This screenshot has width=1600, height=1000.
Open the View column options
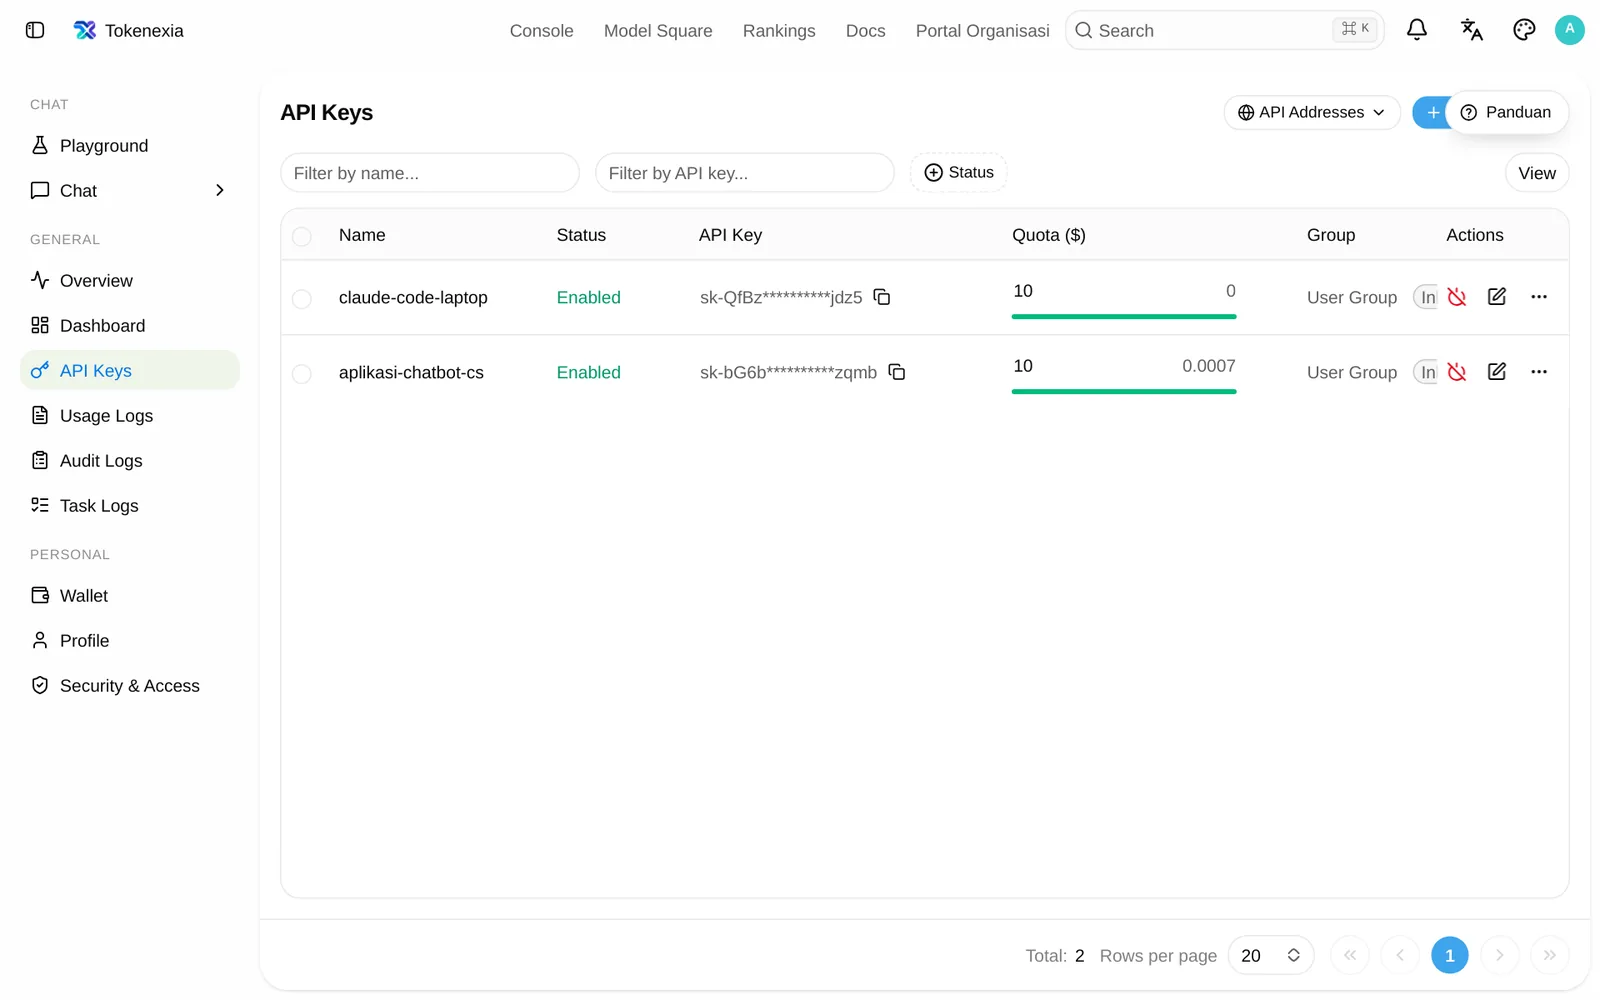point(1537,173)
